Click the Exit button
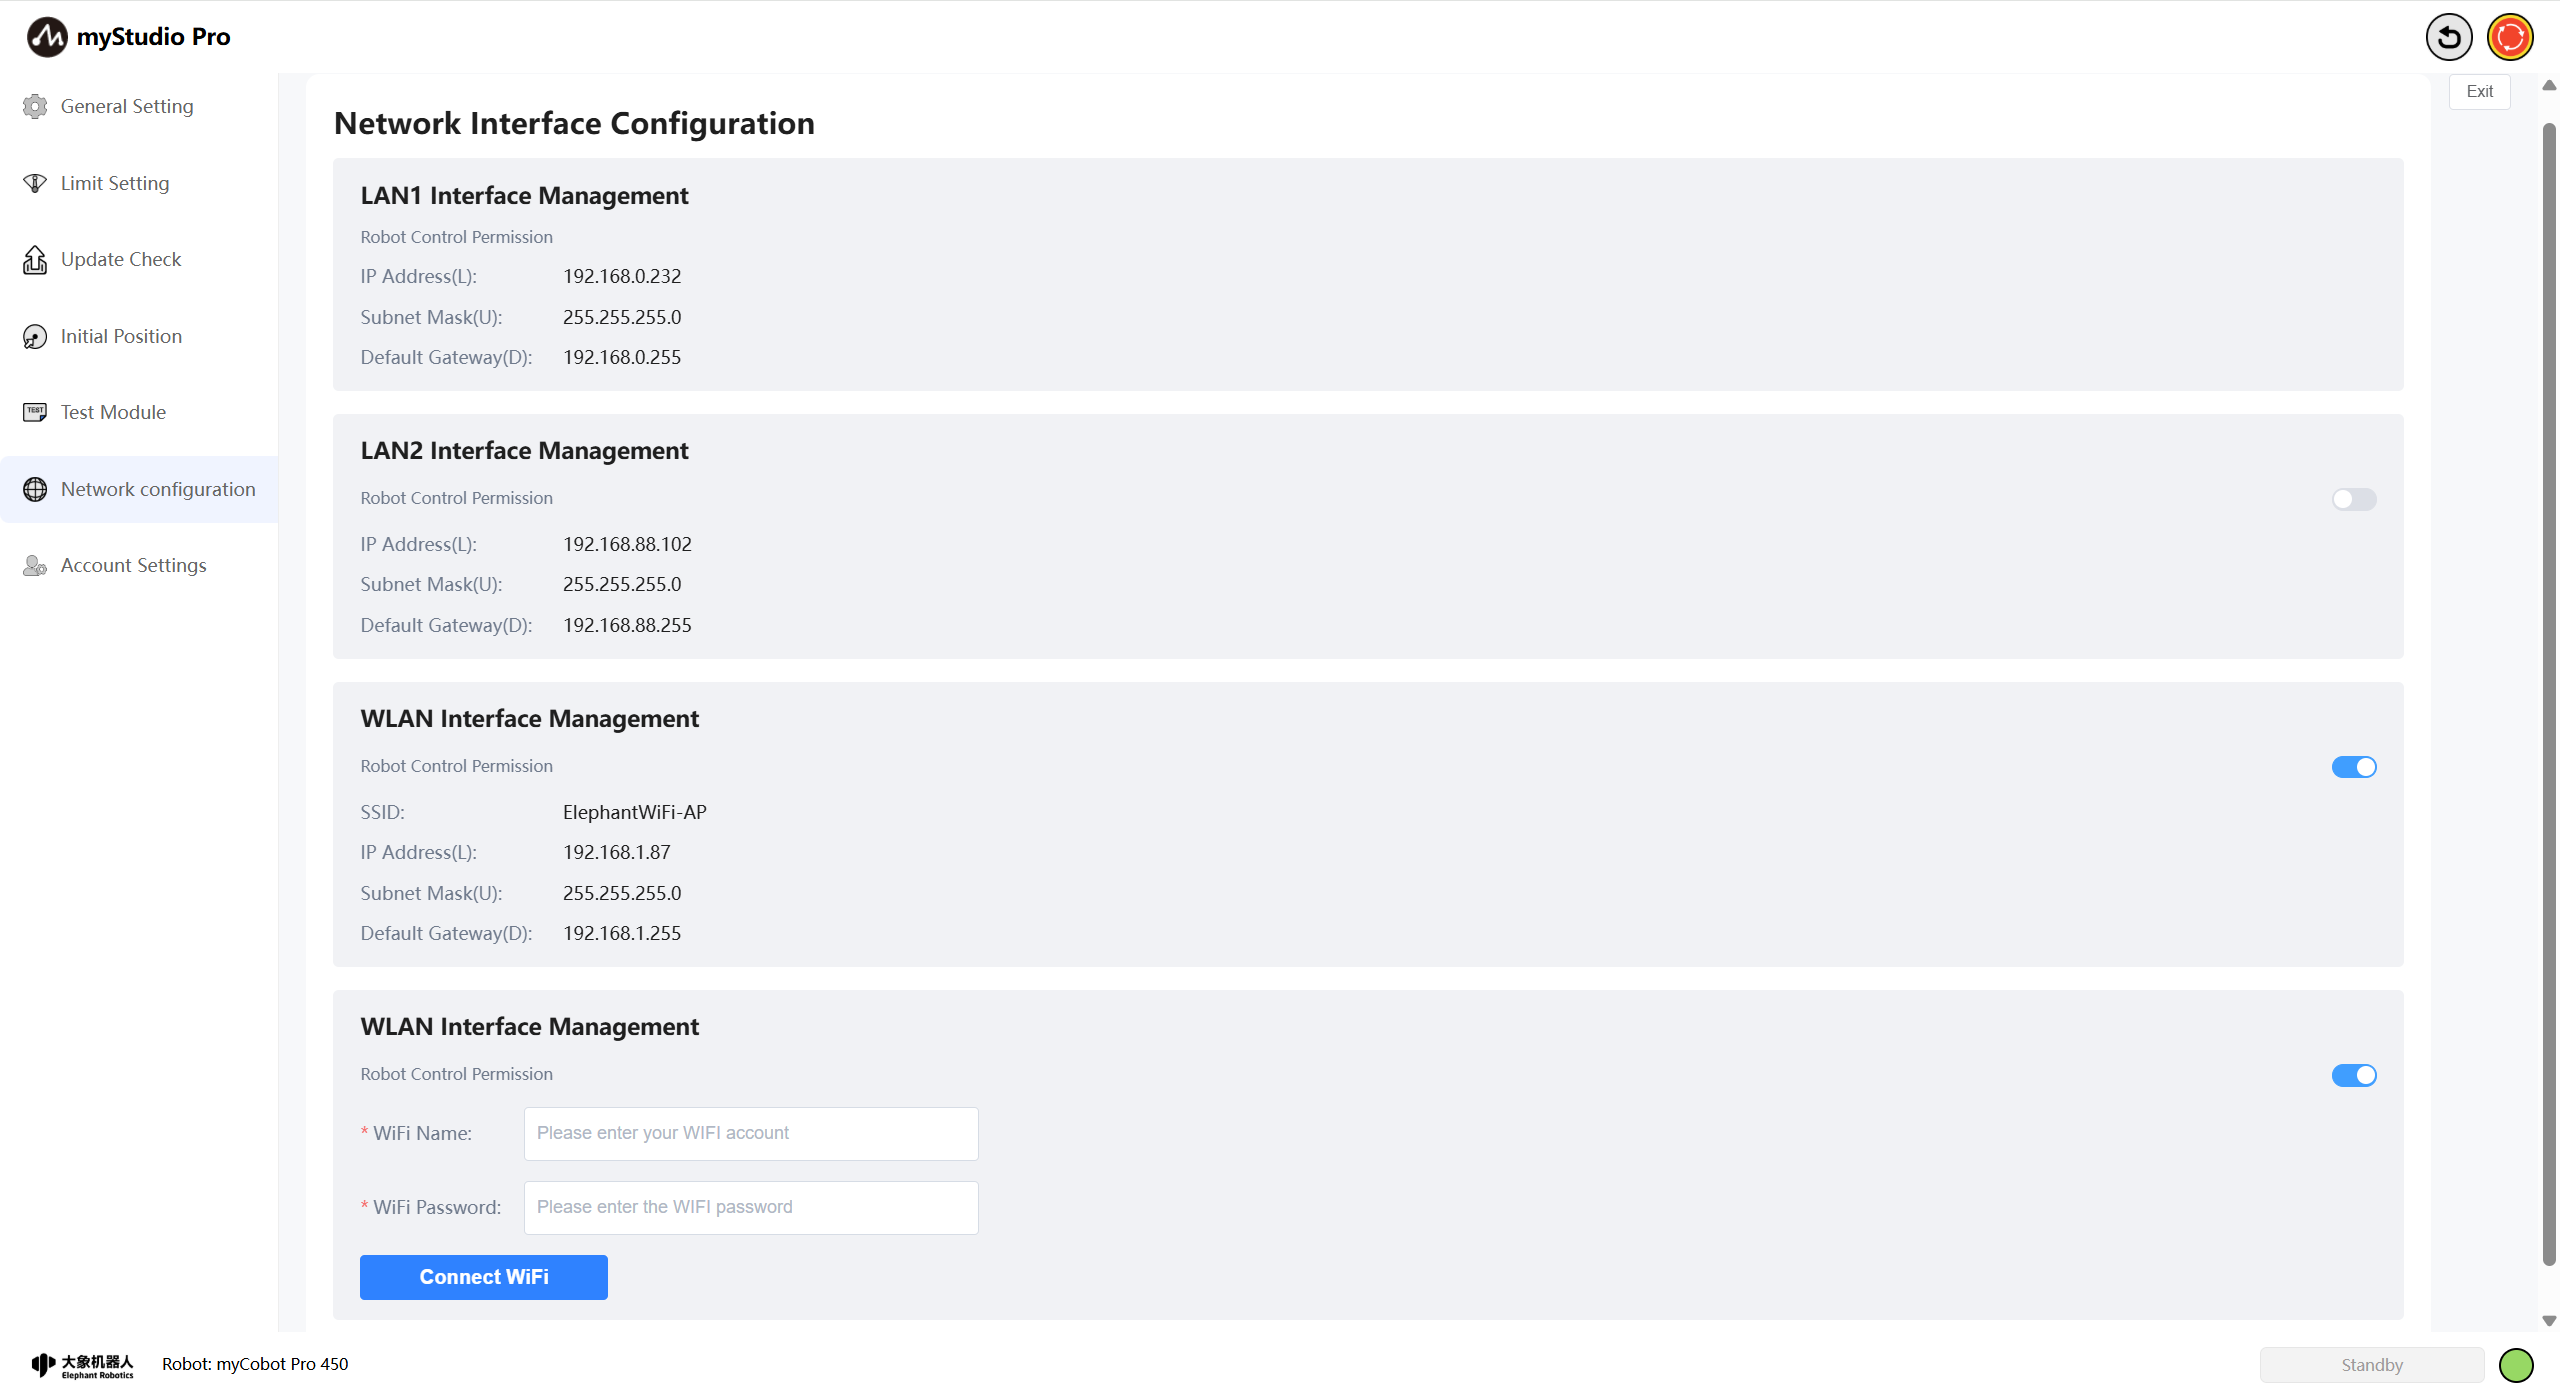Screen dimensions: 2560x1398 point(2479,92)
